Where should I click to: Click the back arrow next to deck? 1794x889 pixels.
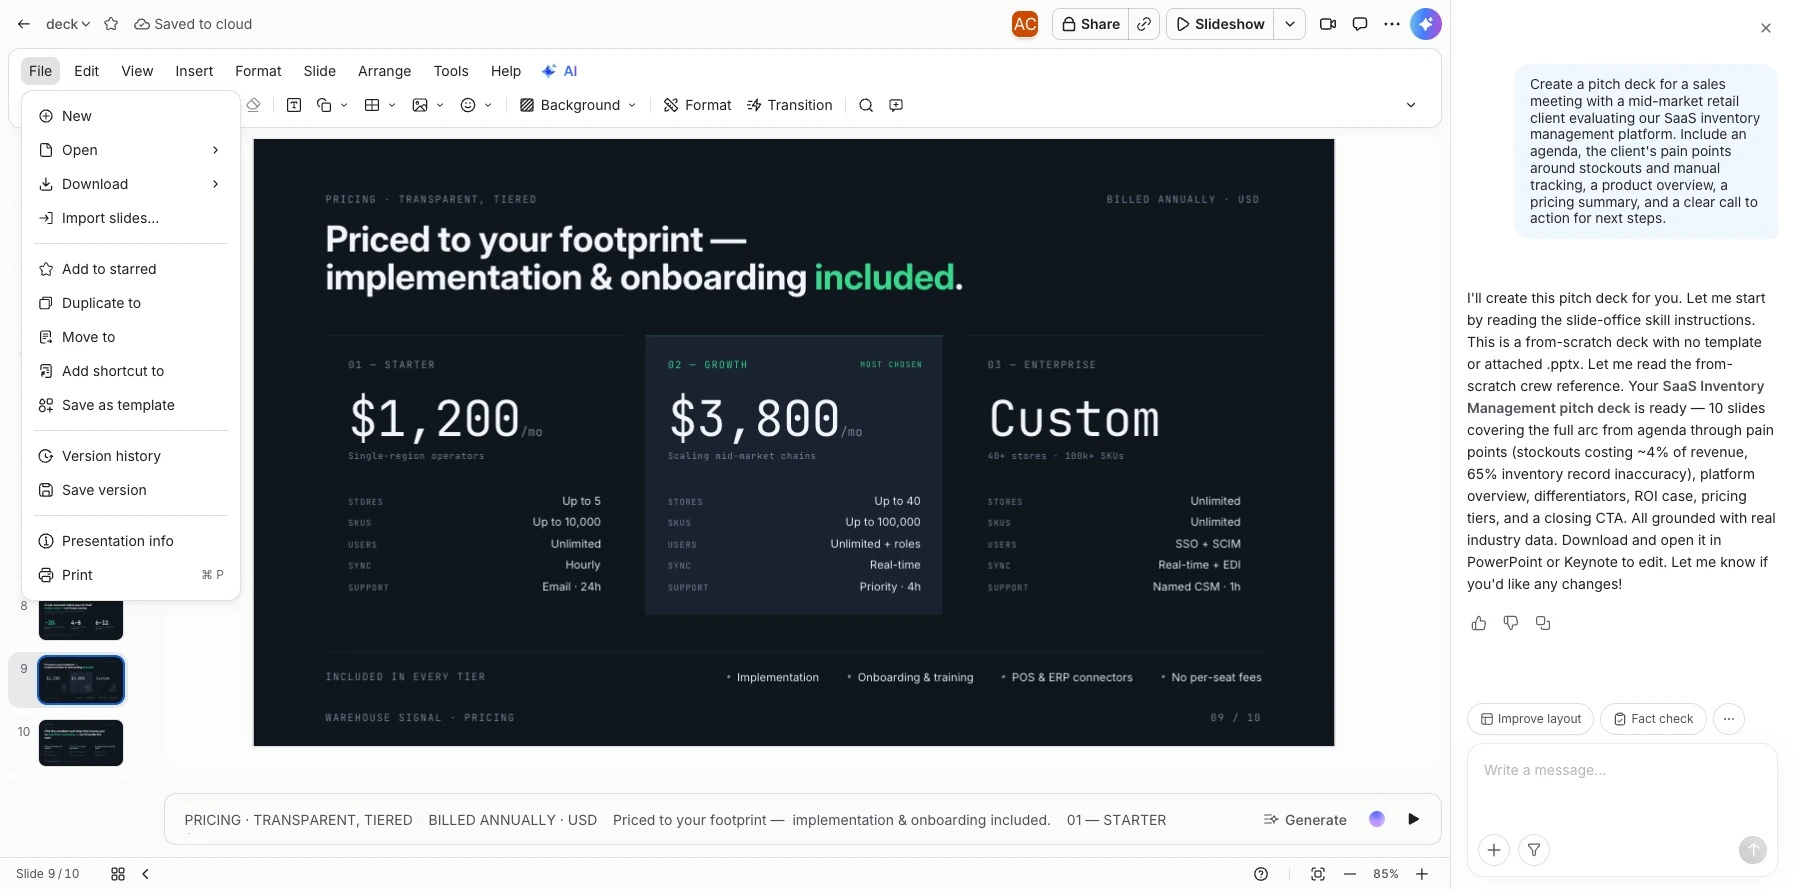[24, 24]
